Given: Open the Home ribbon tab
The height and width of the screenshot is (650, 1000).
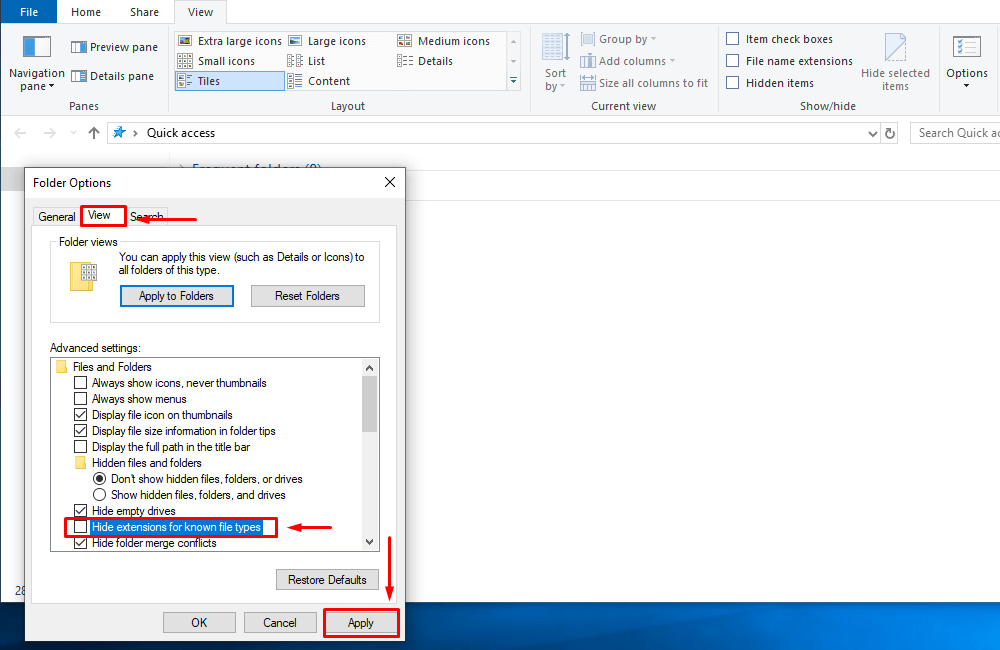Looking at the screenshot, I should (86, 12).
